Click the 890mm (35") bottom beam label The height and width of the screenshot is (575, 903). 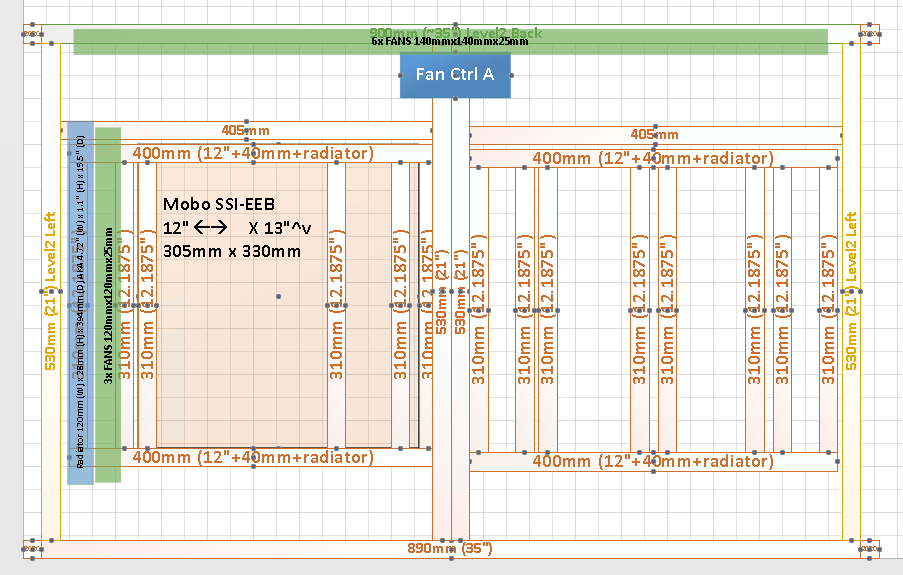(449, 549)
